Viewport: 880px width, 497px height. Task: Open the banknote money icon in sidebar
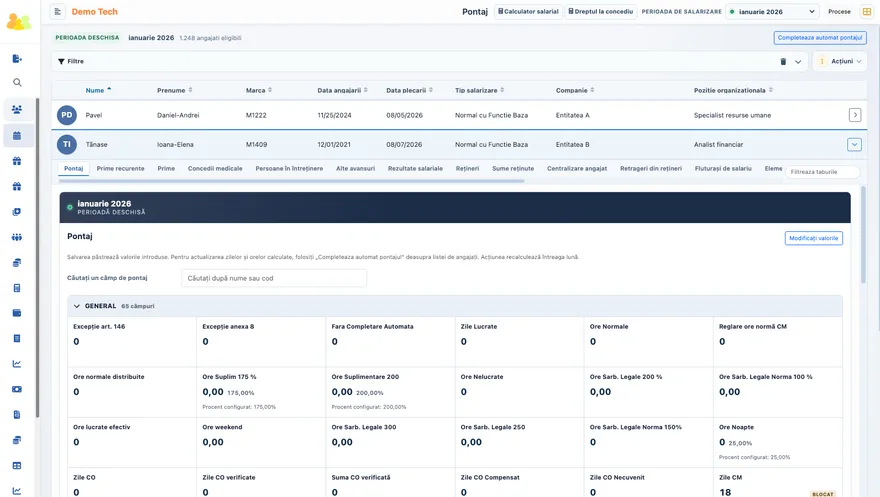[17, 389]
